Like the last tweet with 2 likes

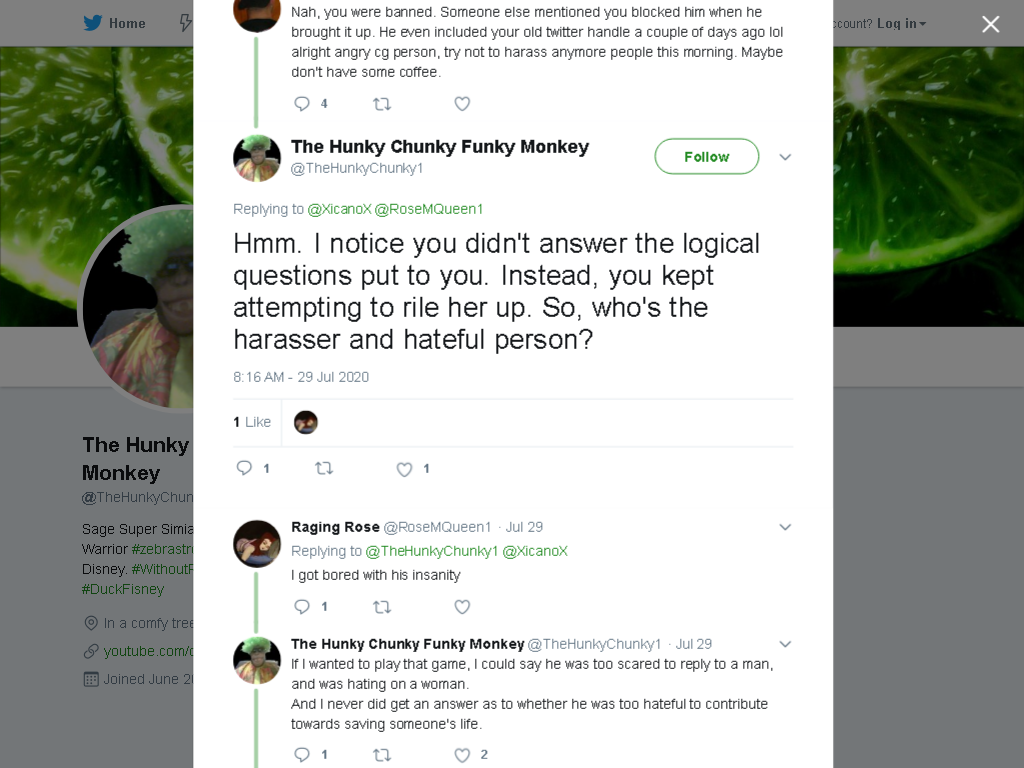tap(462, 755)
